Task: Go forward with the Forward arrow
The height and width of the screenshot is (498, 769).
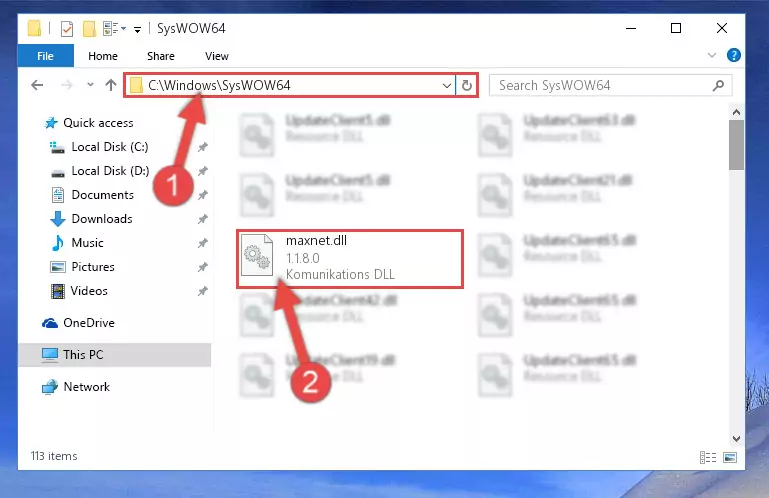Action: coord(67,85)
